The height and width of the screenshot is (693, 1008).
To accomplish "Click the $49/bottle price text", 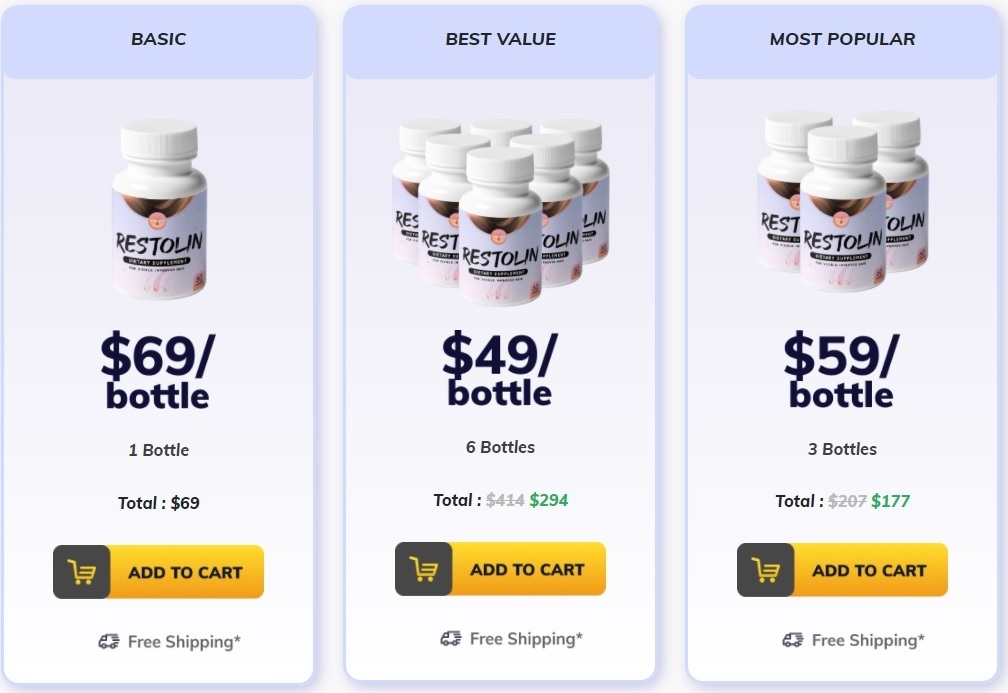I will point(500,368).
